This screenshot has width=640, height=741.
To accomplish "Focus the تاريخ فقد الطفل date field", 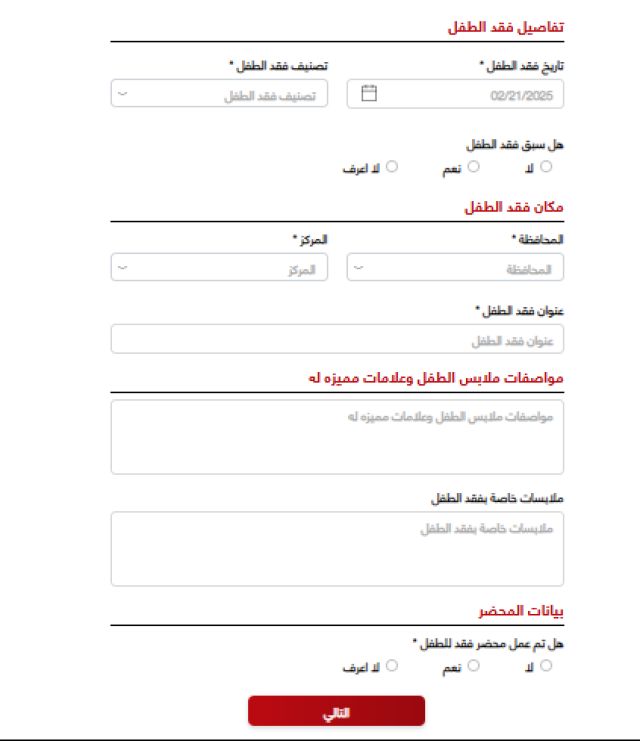I will [x=455, y=94].
